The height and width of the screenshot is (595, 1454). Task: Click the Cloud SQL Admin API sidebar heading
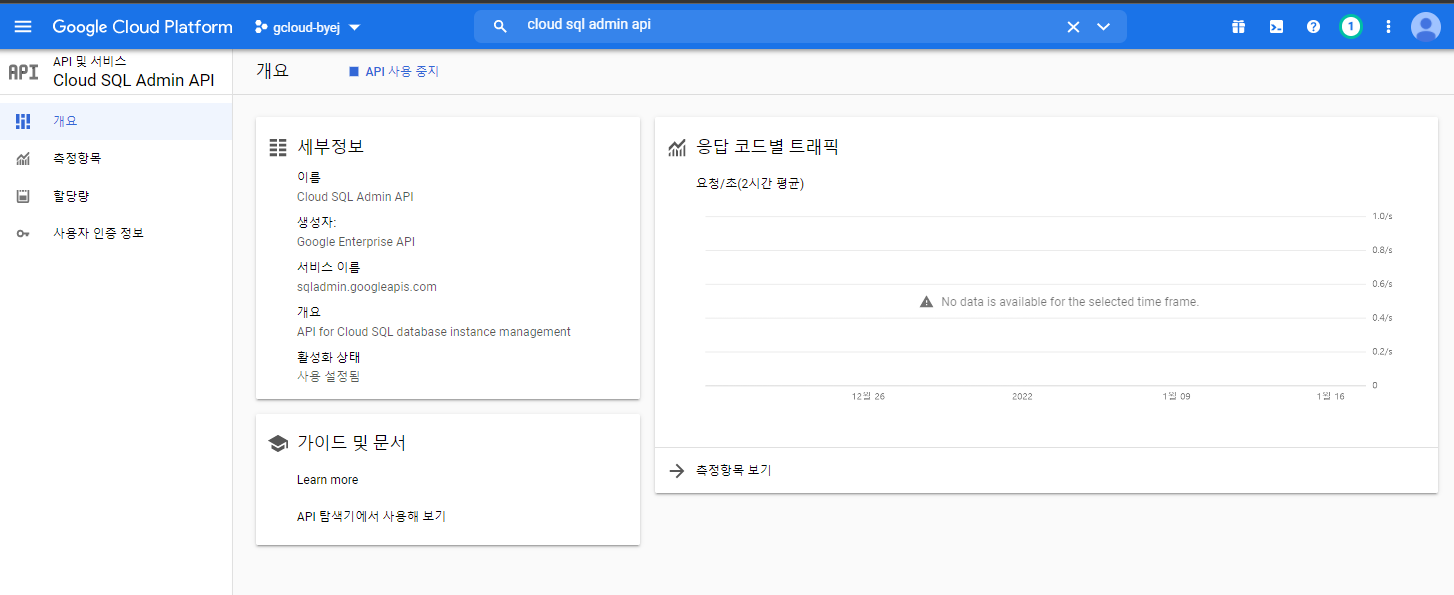coord(134,80)
